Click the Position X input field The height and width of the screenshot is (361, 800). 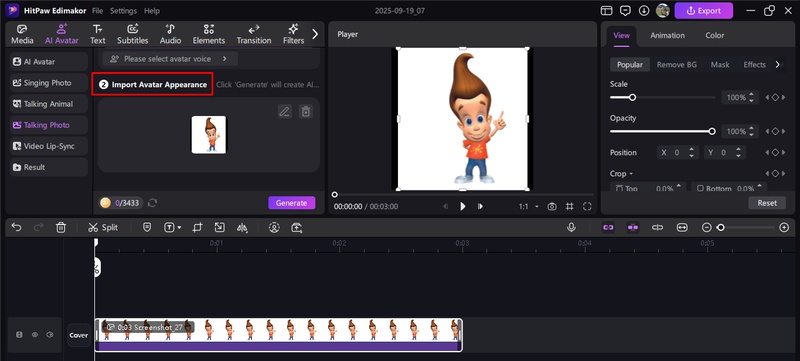coord(678,152)
